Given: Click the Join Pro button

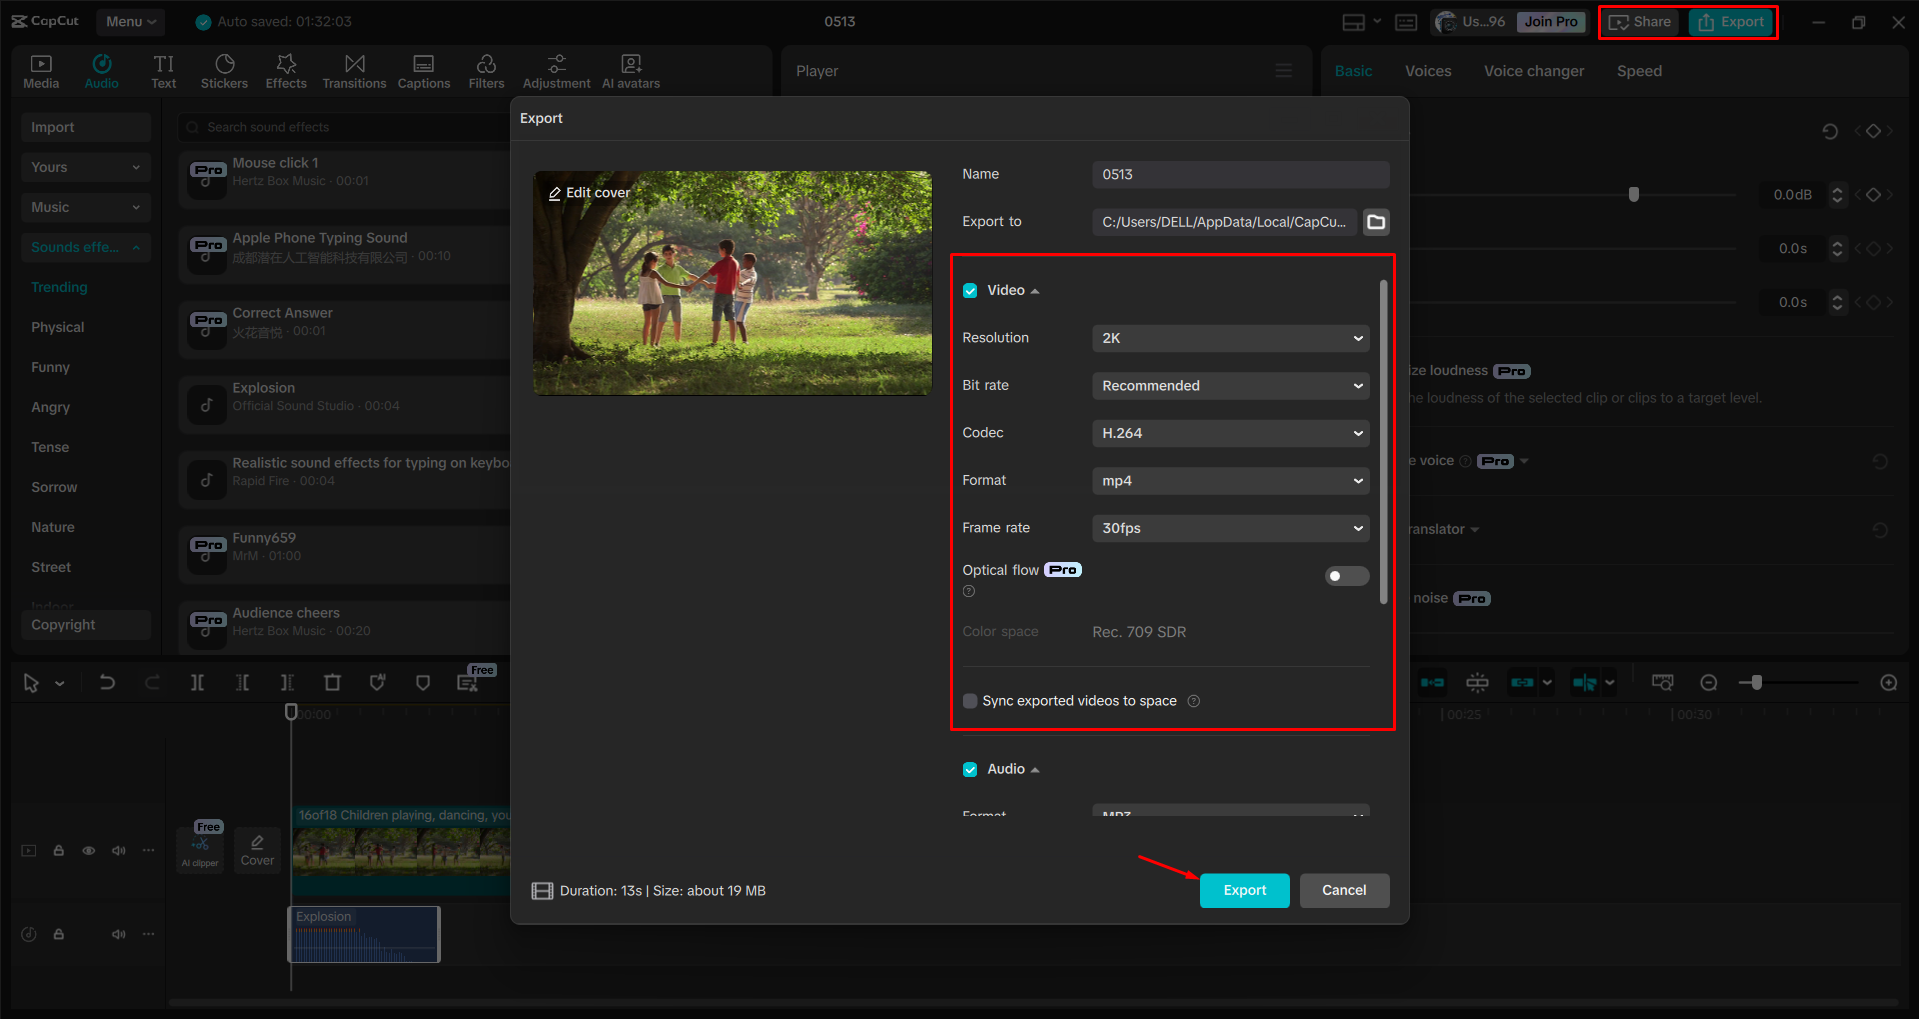Looking at the screenshot, I should (x=1550, y=21).
